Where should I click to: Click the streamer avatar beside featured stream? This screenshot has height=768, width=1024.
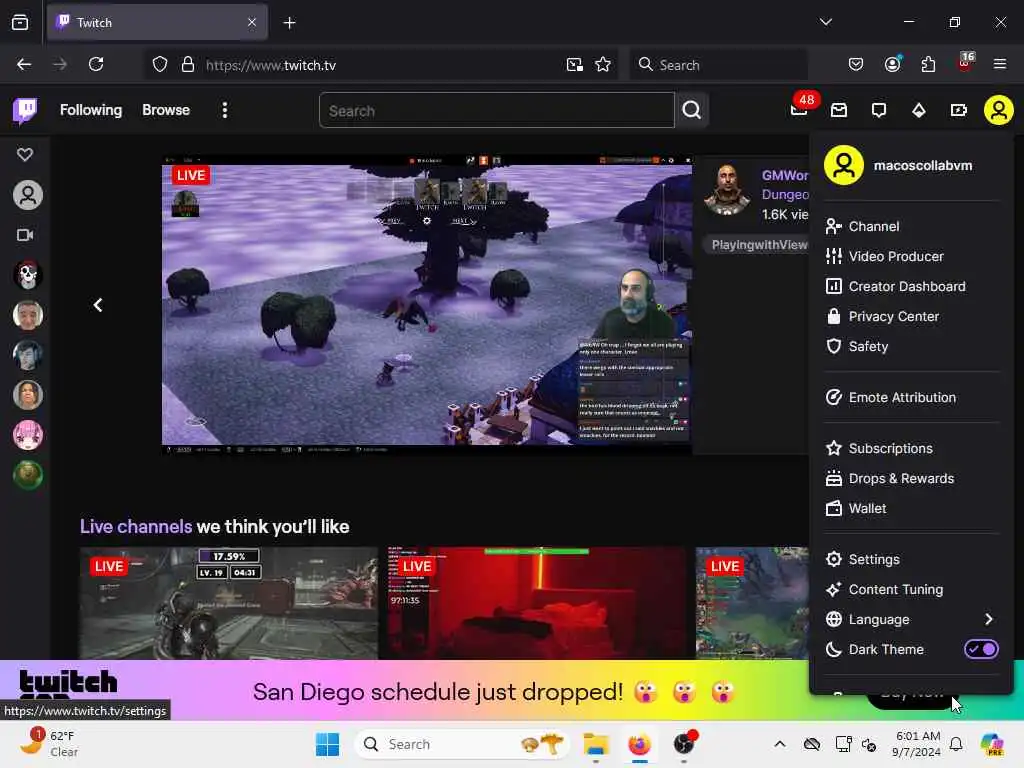click(x=727, y=189)
